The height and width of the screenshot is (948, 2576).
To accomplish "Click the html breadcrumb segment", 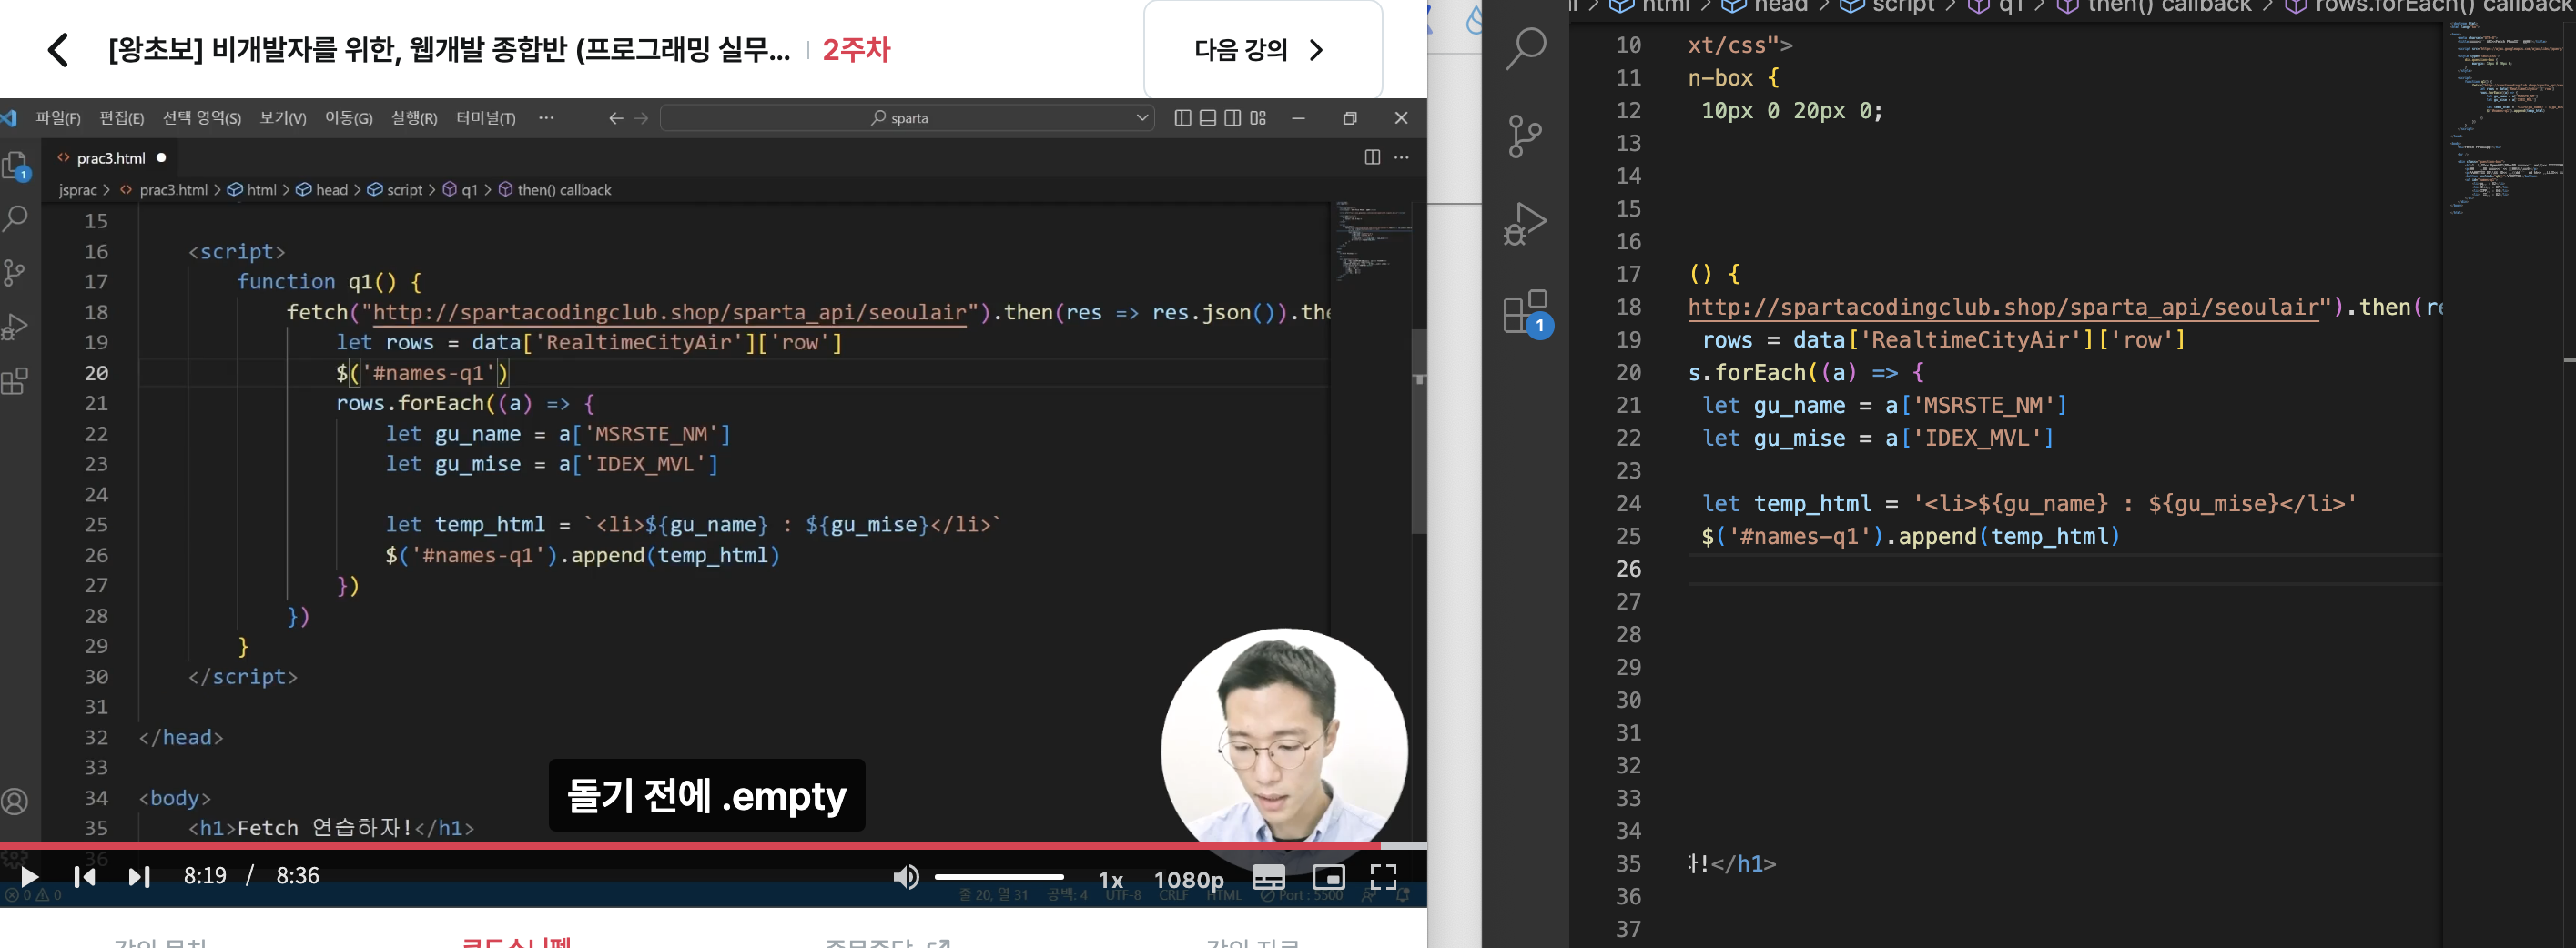I will pos(262,190).
